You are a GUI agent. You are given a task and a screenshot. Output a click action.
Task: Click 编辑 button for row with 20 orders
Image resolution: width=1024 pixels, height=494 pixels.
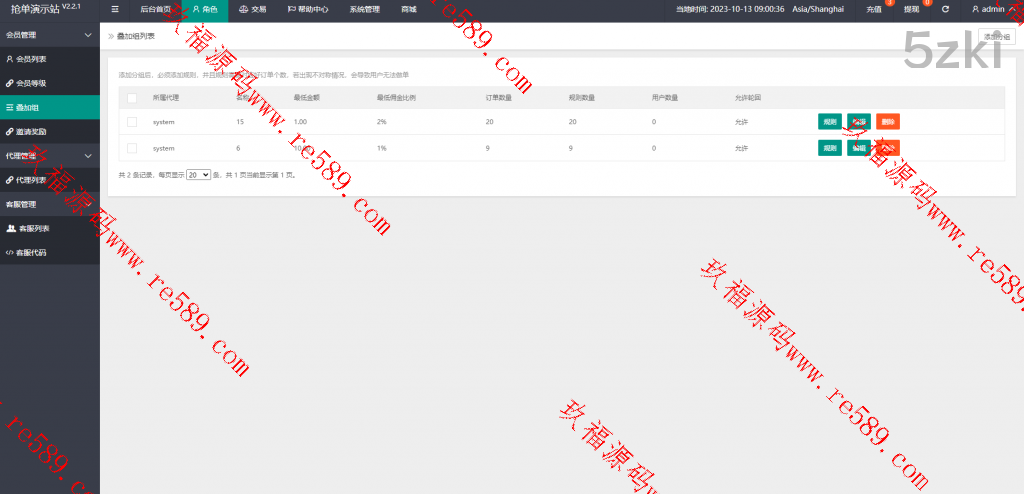(x=859, y=122)
